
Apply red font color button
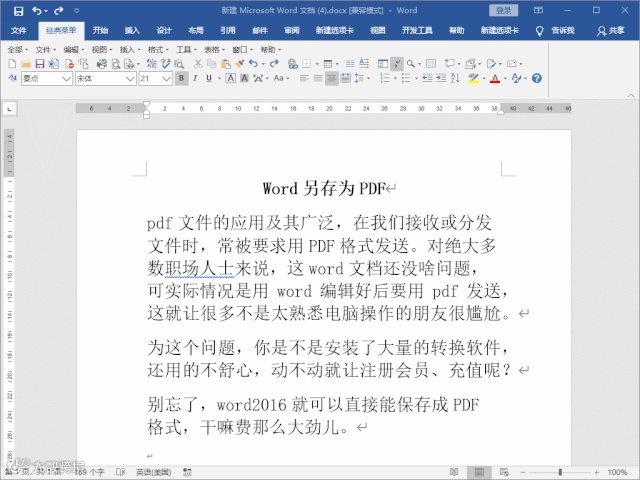[495, 78]
